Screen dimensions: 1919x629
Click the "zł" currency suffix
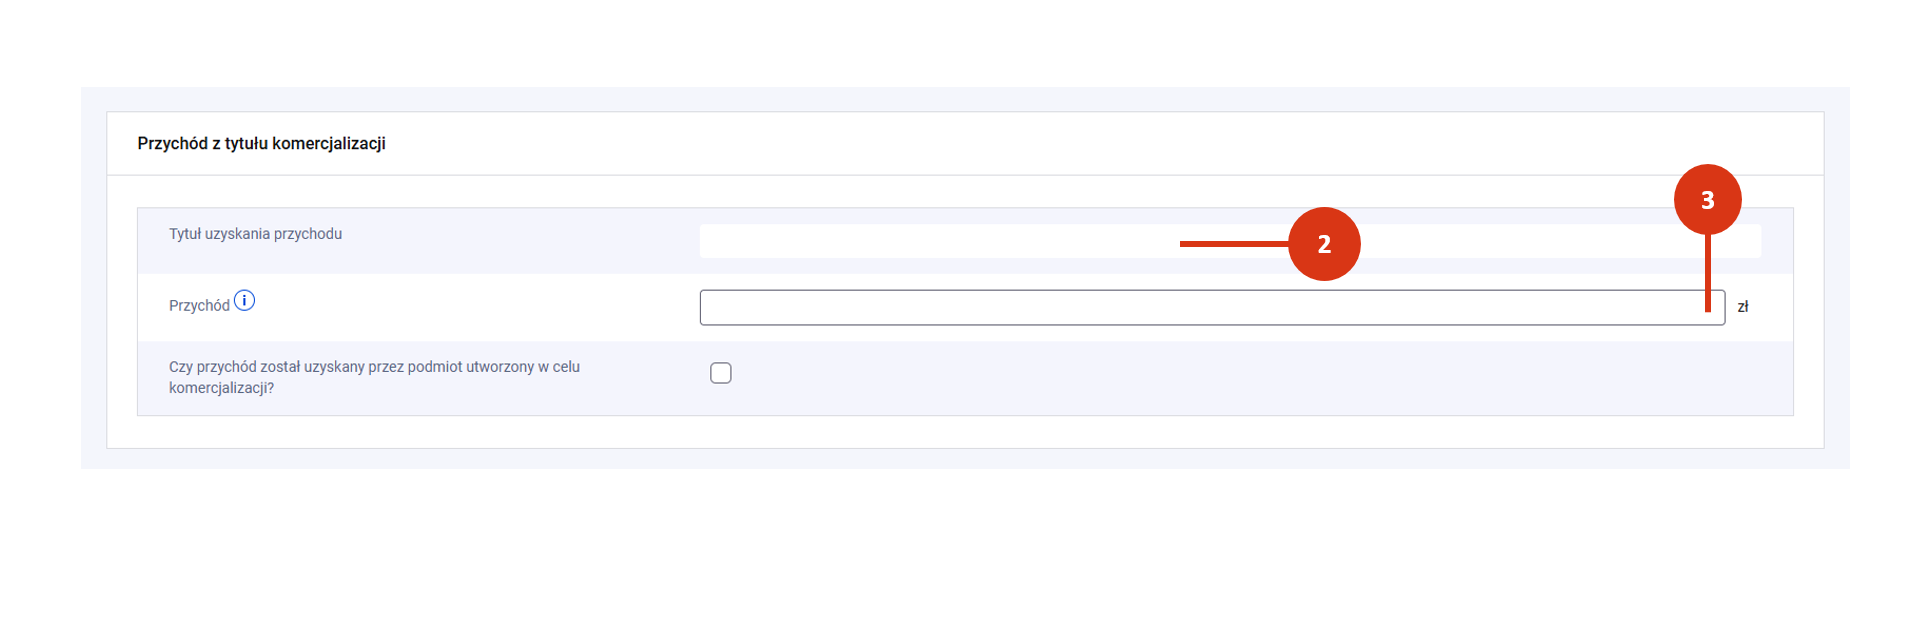[x=1743, y=307]
